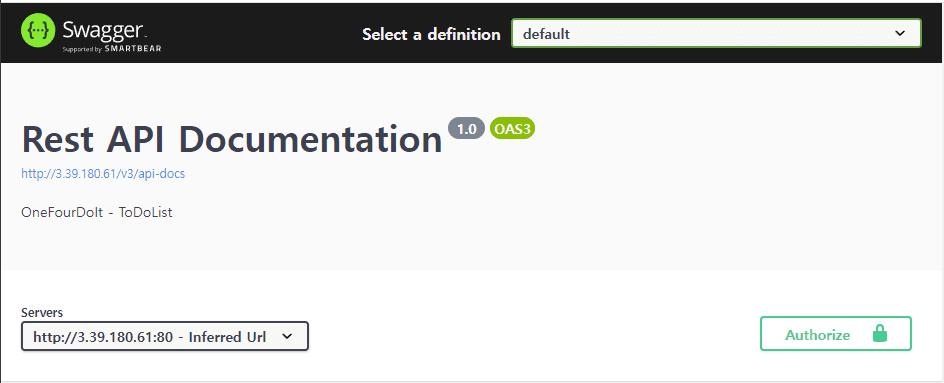Image resolution: width=944 pixels, height=383 pixels.
Task: Click the green OAS3 badge
Action: click(512, 128)
